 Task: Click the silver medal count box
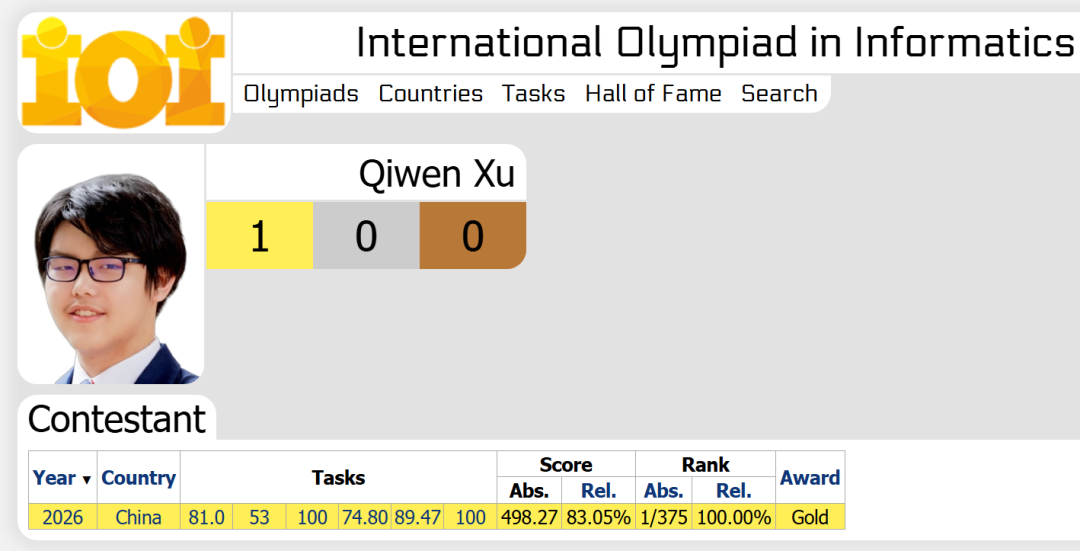366,236
